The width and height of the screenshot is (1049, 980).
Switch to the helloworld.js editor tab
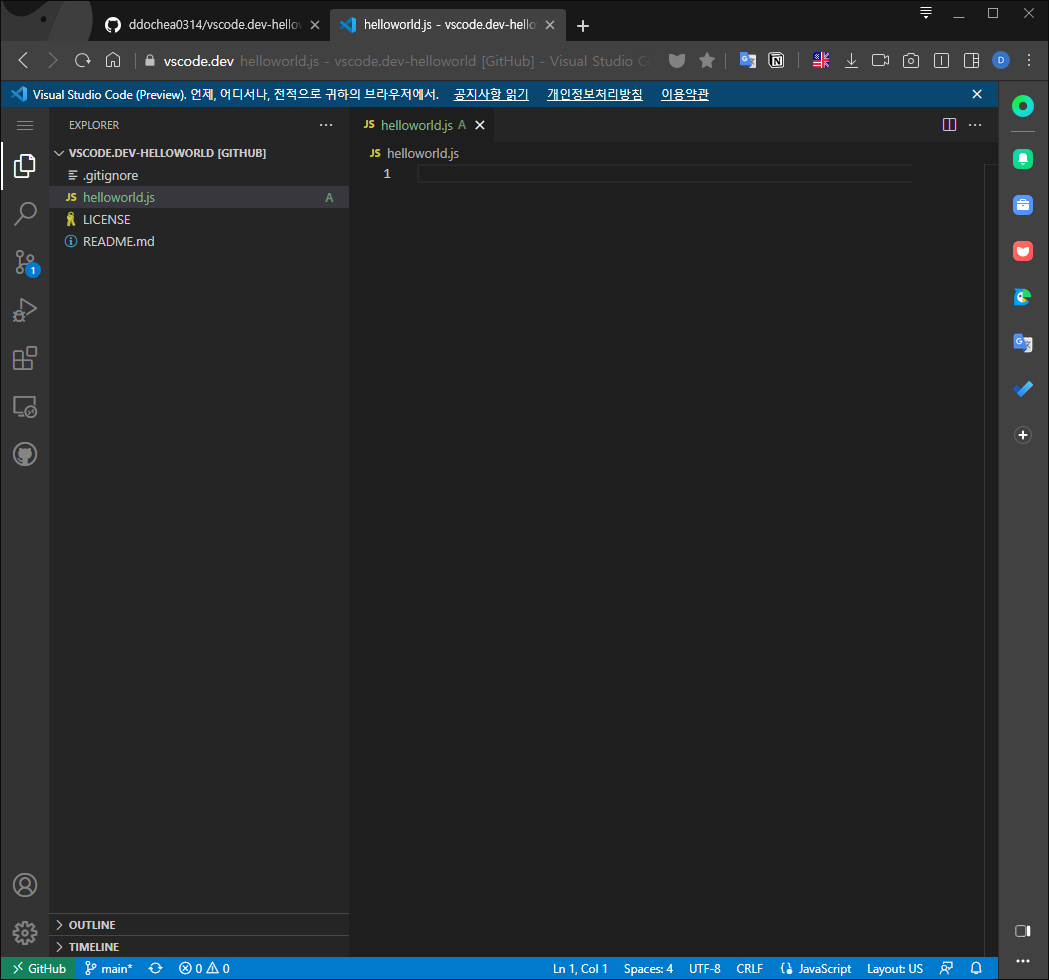421,125
